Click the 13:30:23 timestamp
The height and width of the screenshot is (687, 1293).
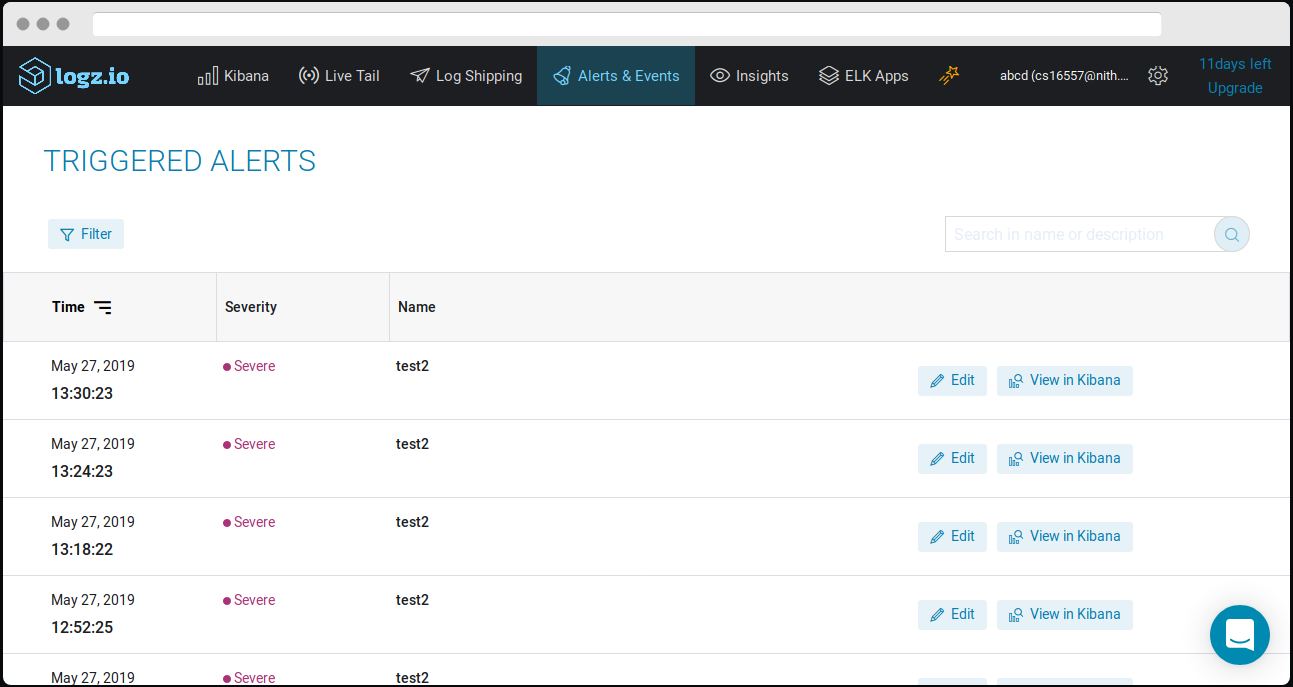coord(82,394)
